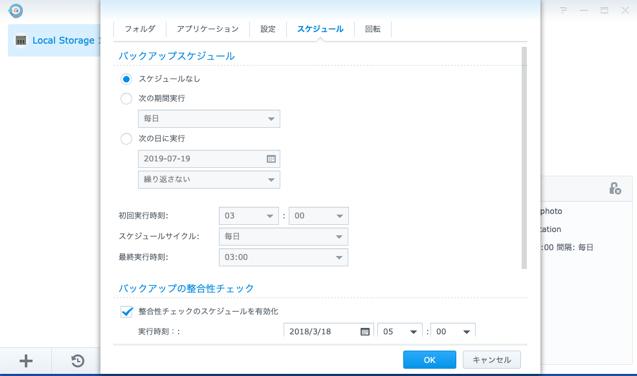
Task: Select the Local Storage task in sidebar
Action: pos(54,40)
